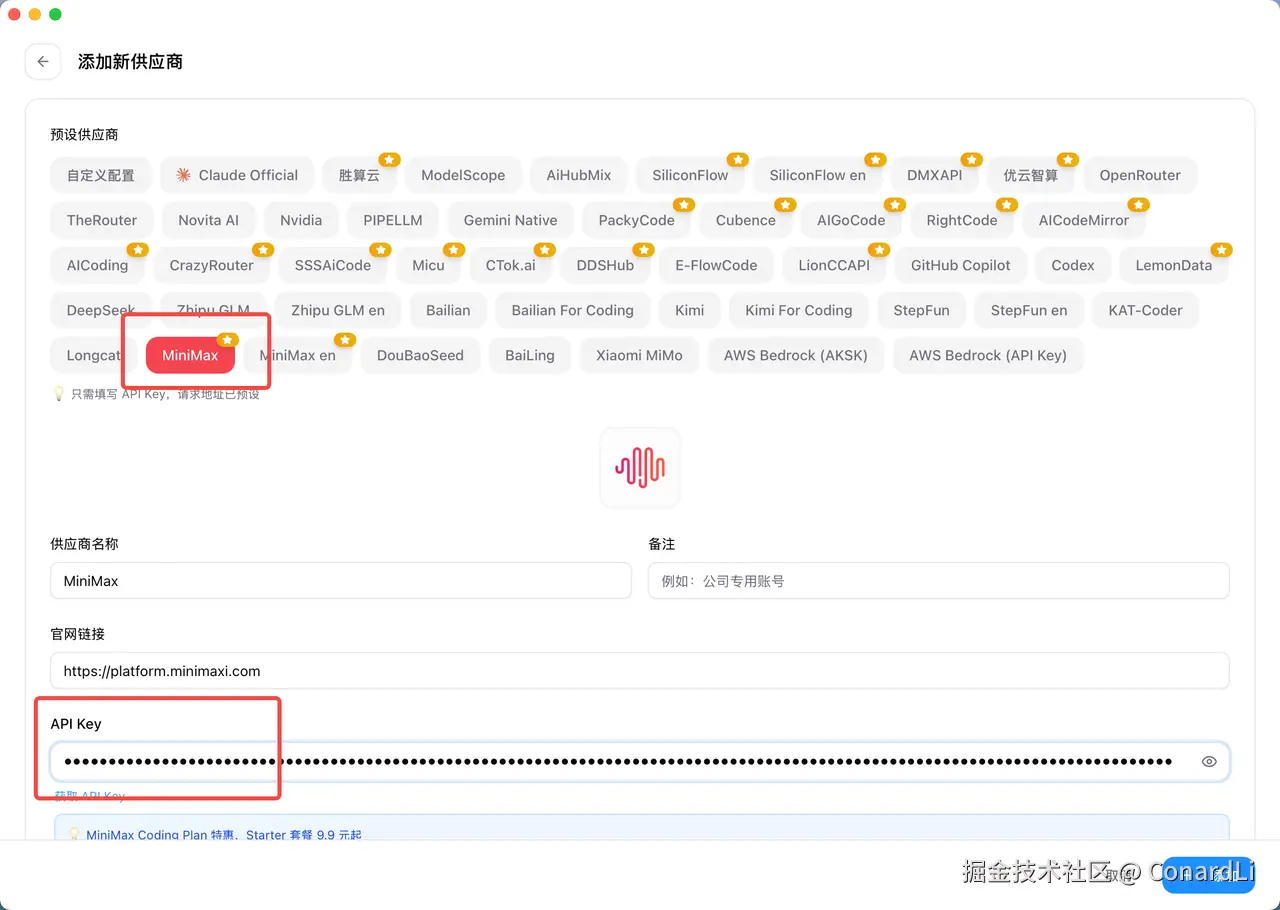This screenshot has height=910, width=1280.
Task: Select the 胜算云 provider preset
Action: [x=360, y=175]
